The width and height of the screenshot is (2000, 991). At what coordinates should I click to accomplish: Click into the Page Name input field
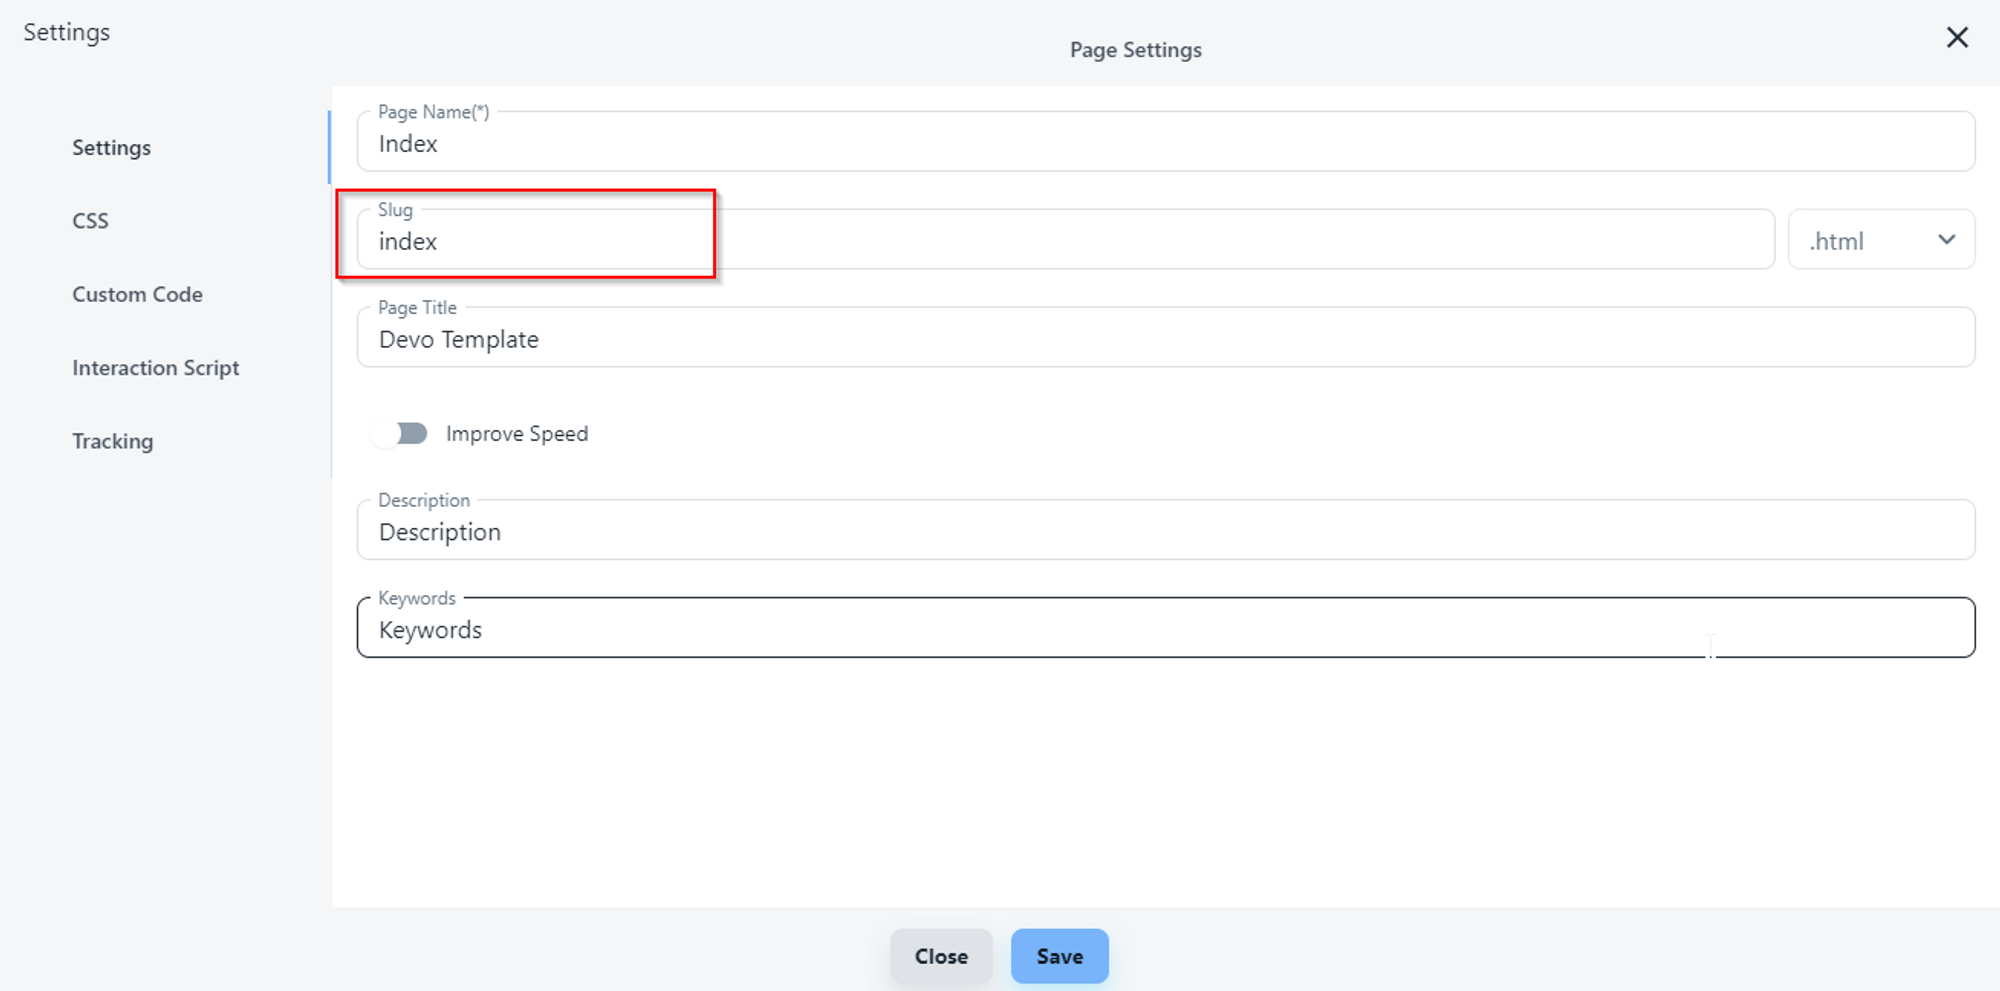pos(1165,144)
